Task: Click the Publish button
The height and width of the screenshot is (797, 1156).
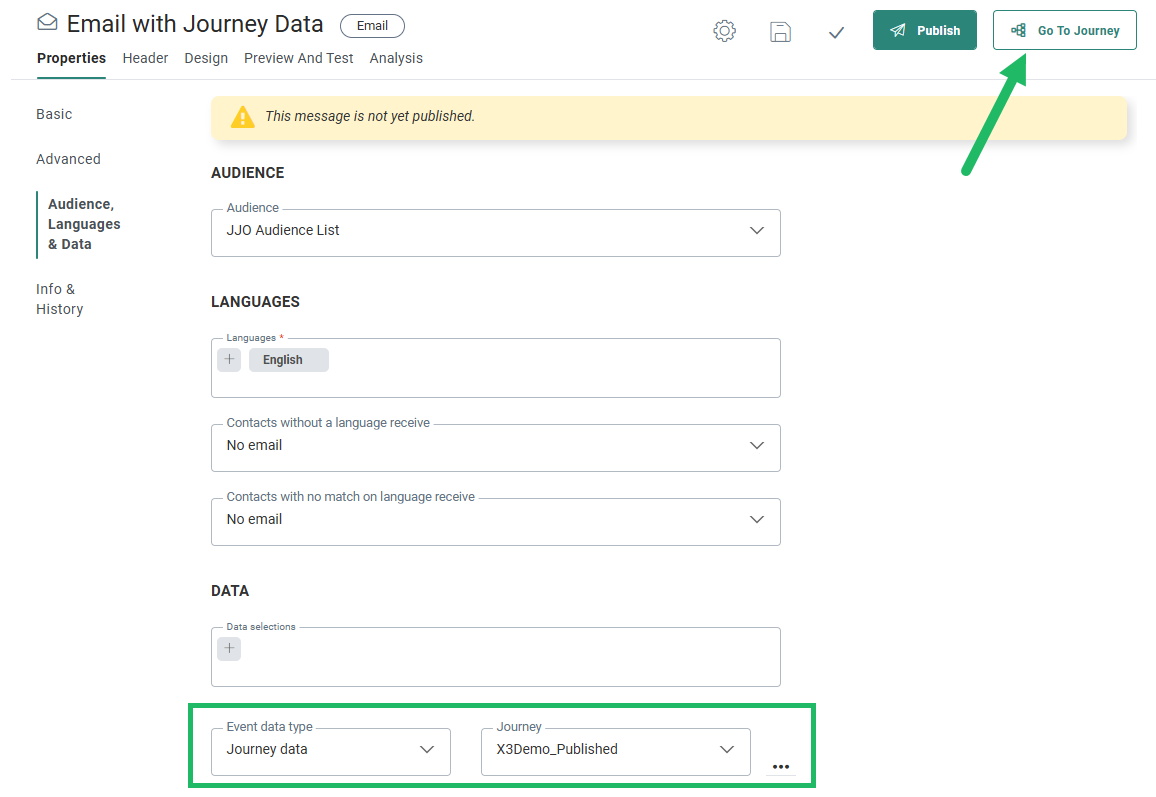Action: [924, 30]
